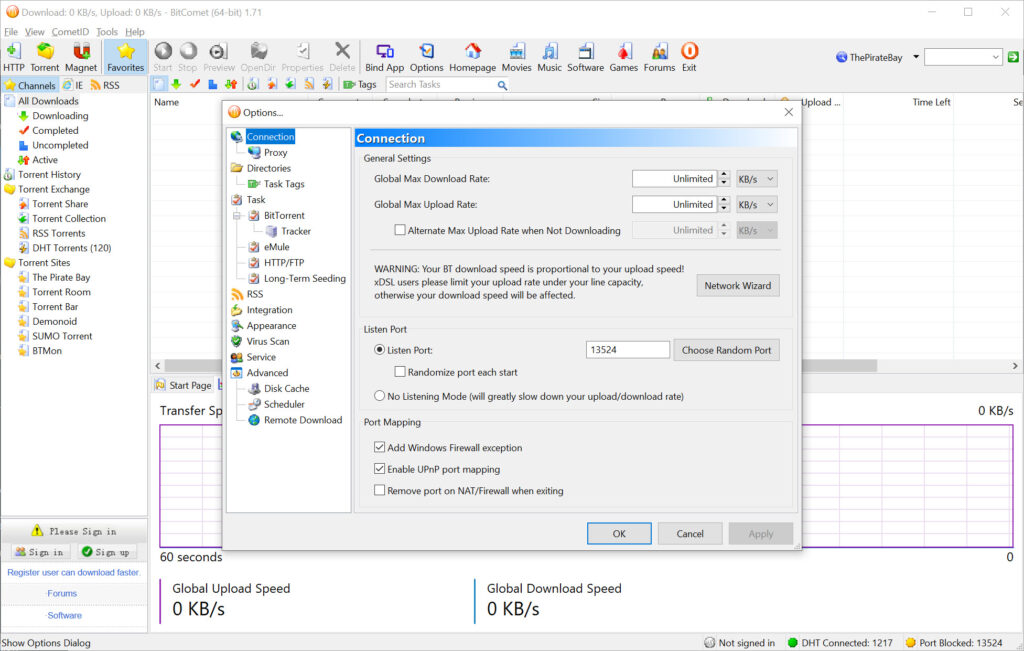Click the Bind App toolbar icon
Screen dimensions: 1024x651
[384, 56]
